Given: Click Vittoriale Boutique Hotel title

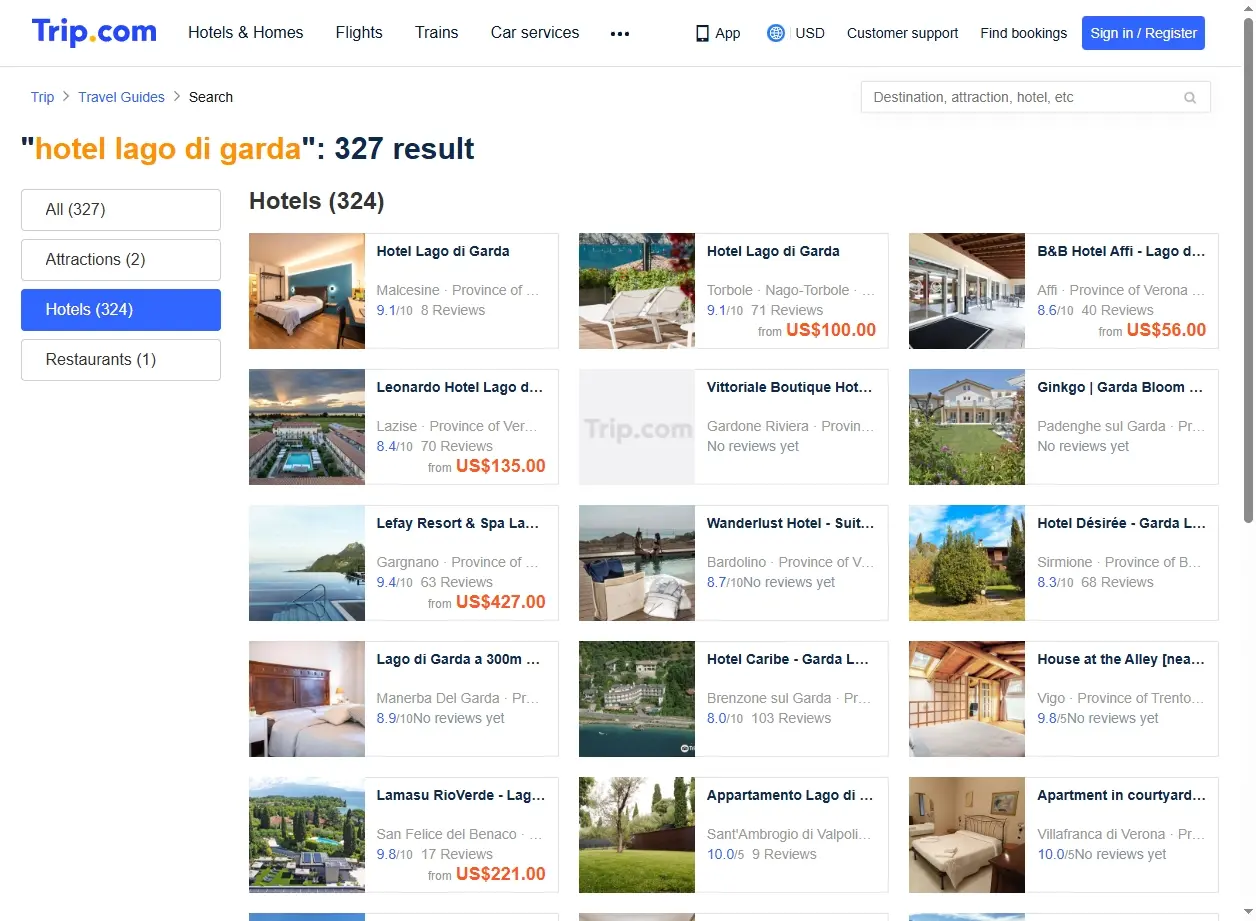Looking at the screenshot, I should pos(789,387).
